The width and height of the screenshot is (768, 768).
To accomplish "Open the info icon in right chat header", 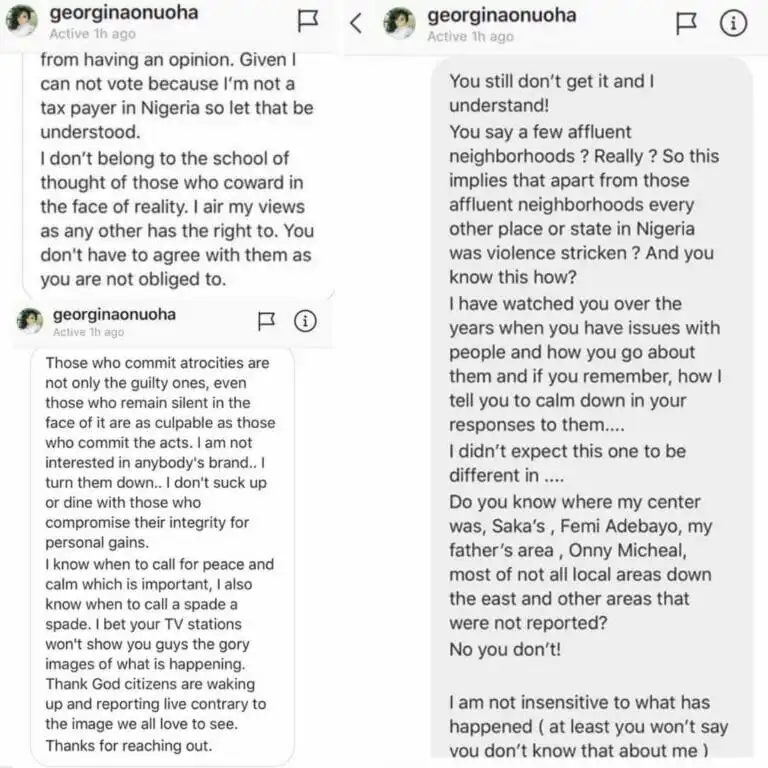I will (x=733, y=23).
